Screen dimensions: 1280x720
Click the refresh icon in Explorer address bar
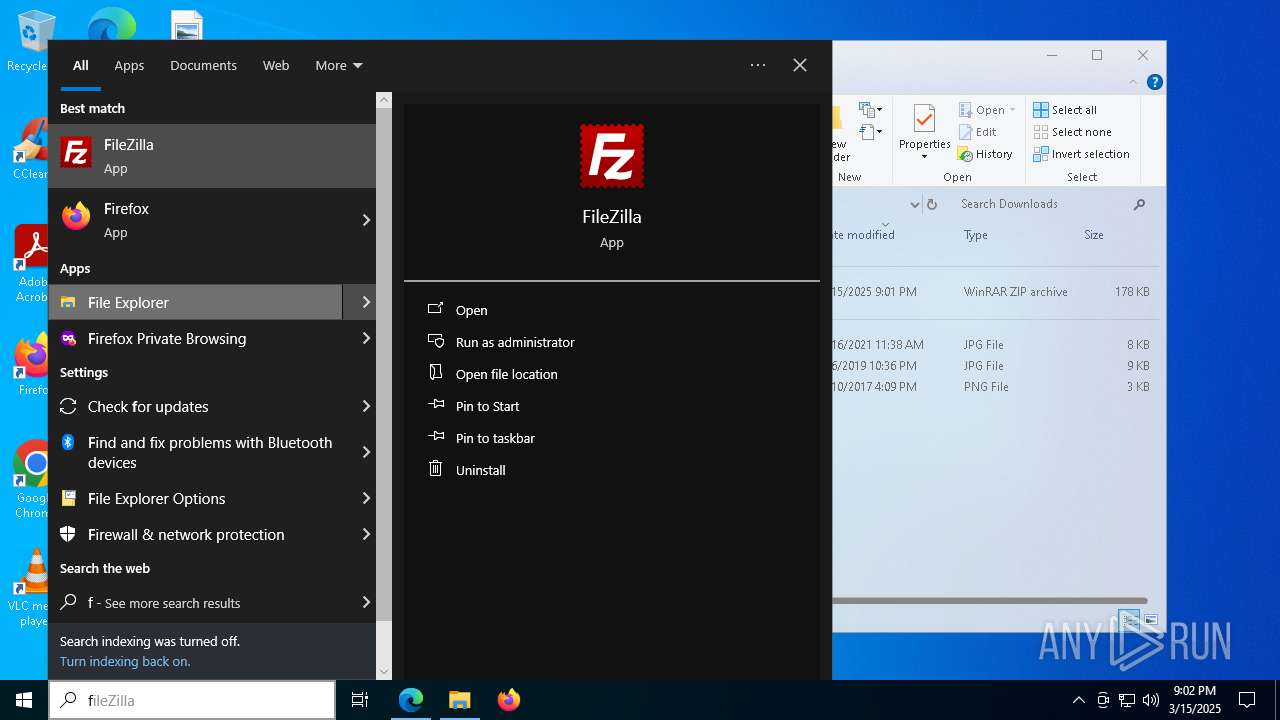[932, 204]
